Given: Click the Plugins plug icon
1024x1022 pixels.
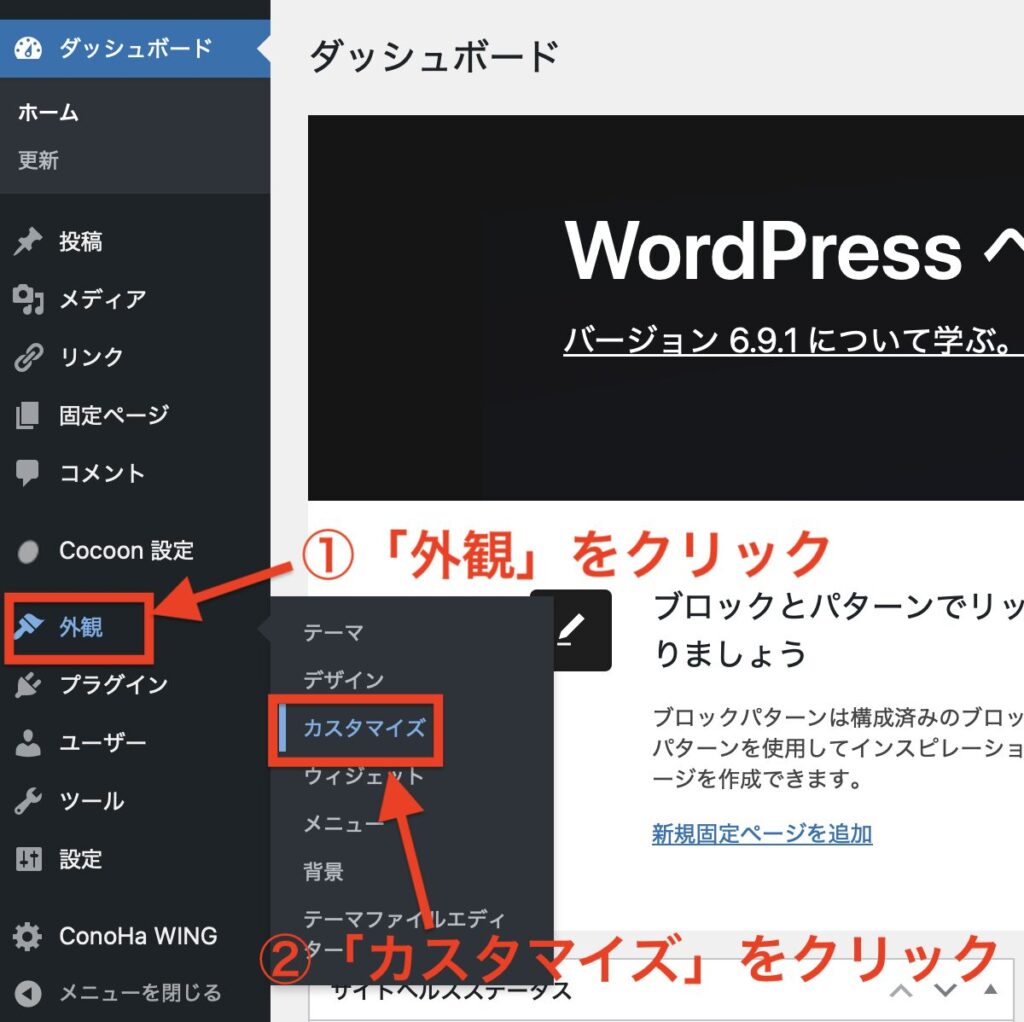Looking at the screenshot, I should click(29, 685).
